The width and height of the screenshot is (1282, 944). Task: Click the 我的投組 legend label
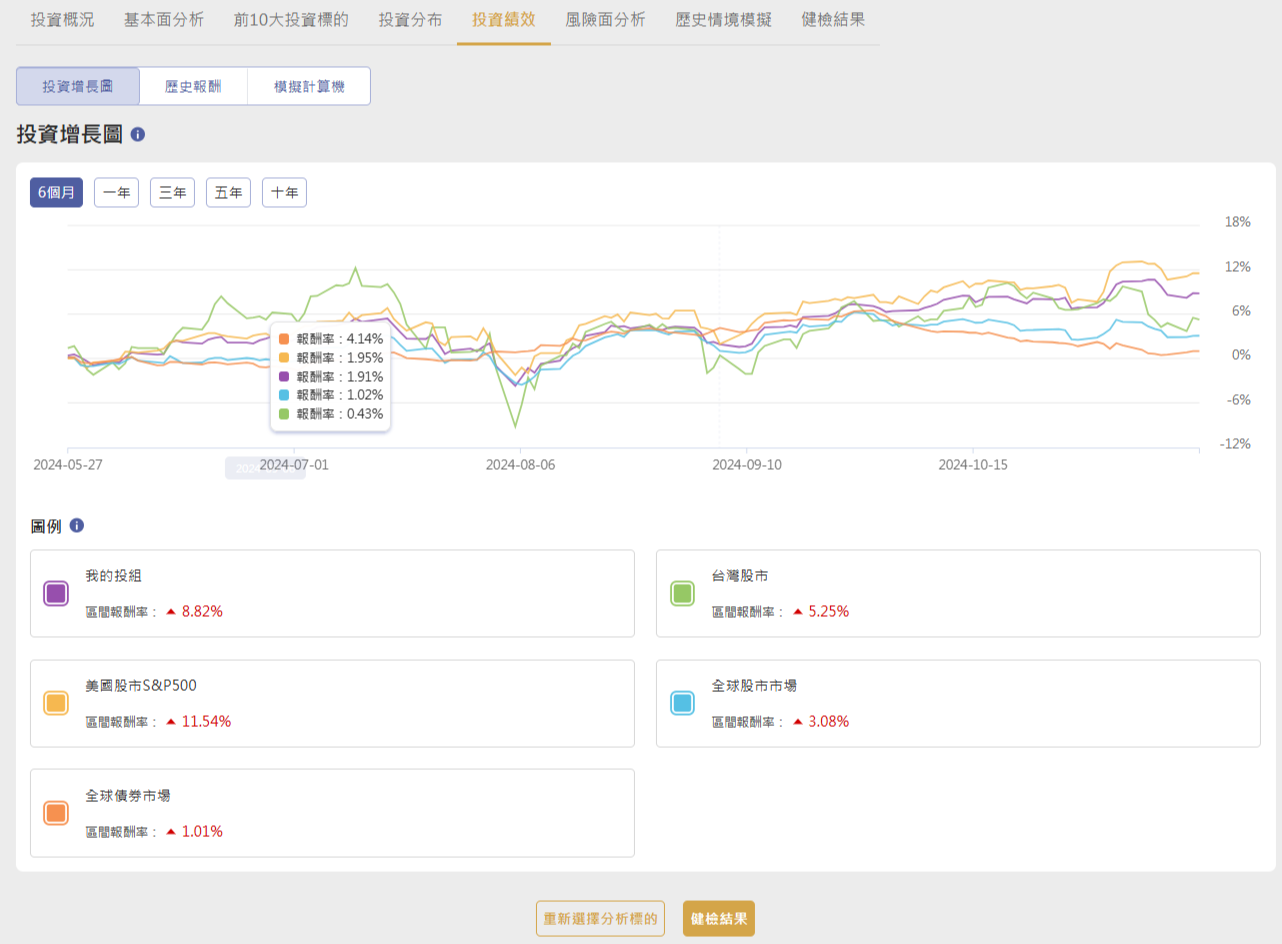click(113, 576)
